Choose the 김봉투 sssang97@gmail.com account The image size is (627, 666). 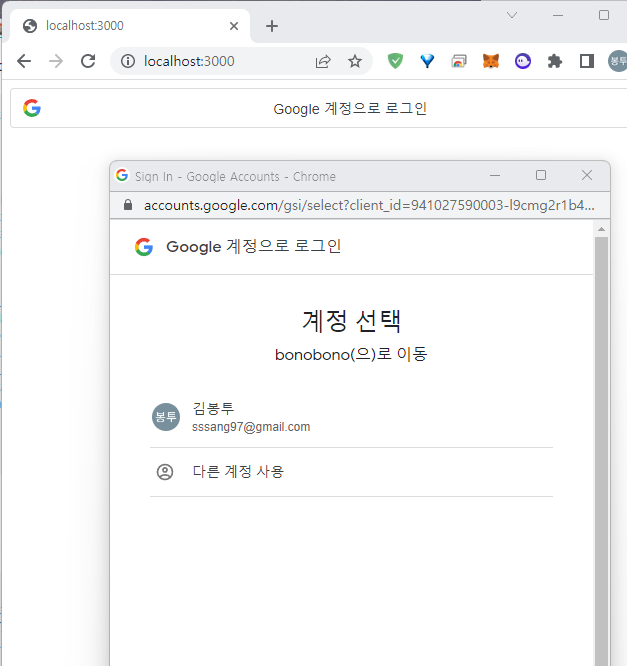tap(350, 417)
